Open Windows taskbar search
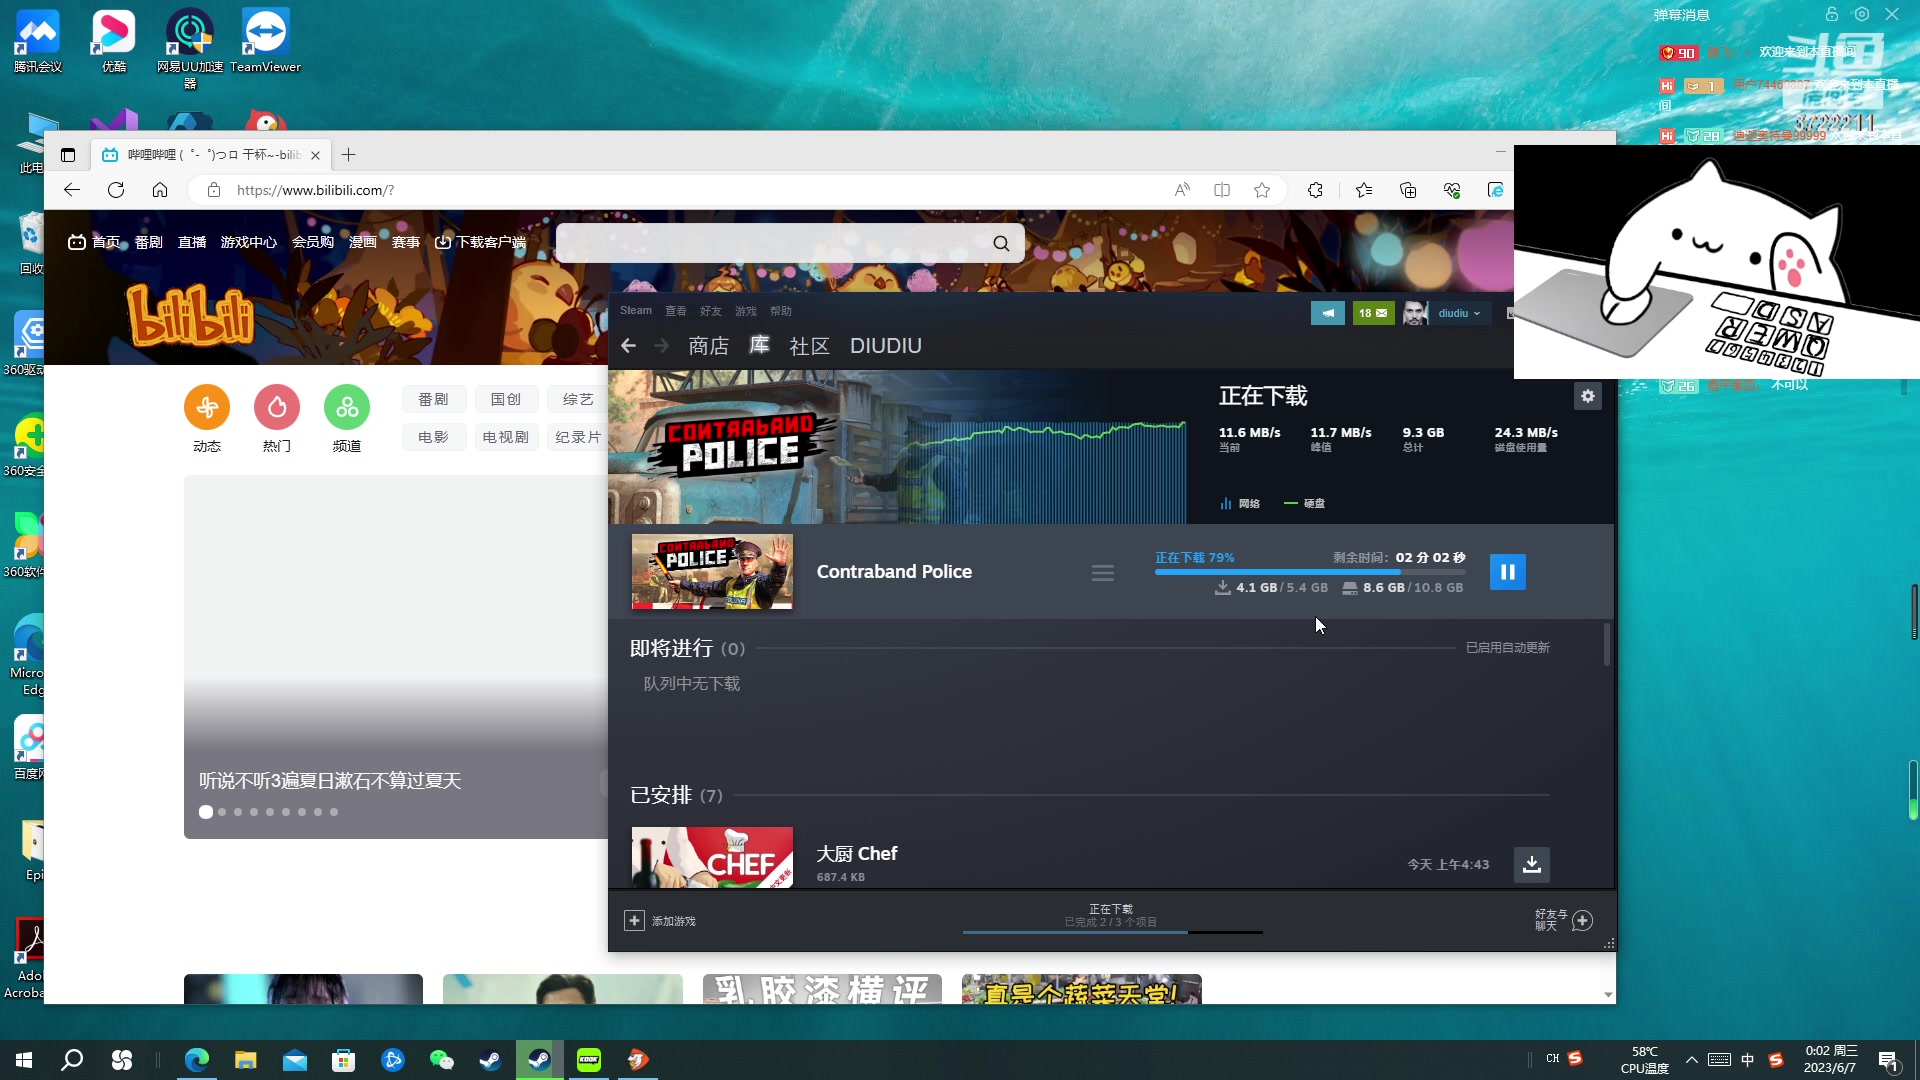This screenshot has height=1080, width=1920. pos(72,1060)
